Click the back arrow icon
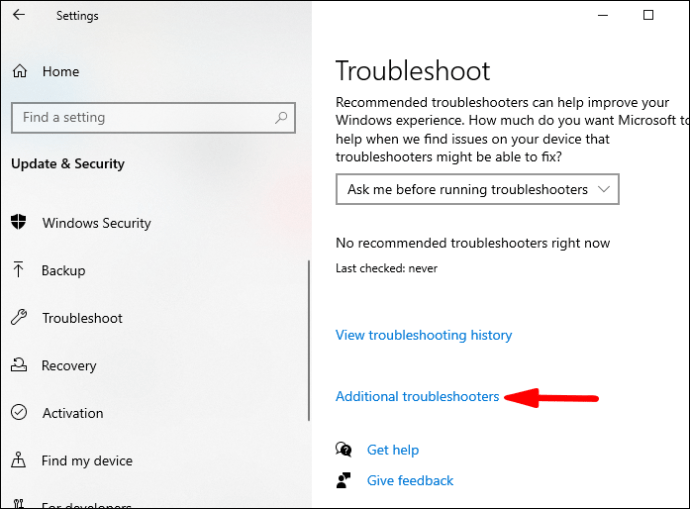Image resolution: width=690 pixels, height=509 pixels. [x=19, y=15]
